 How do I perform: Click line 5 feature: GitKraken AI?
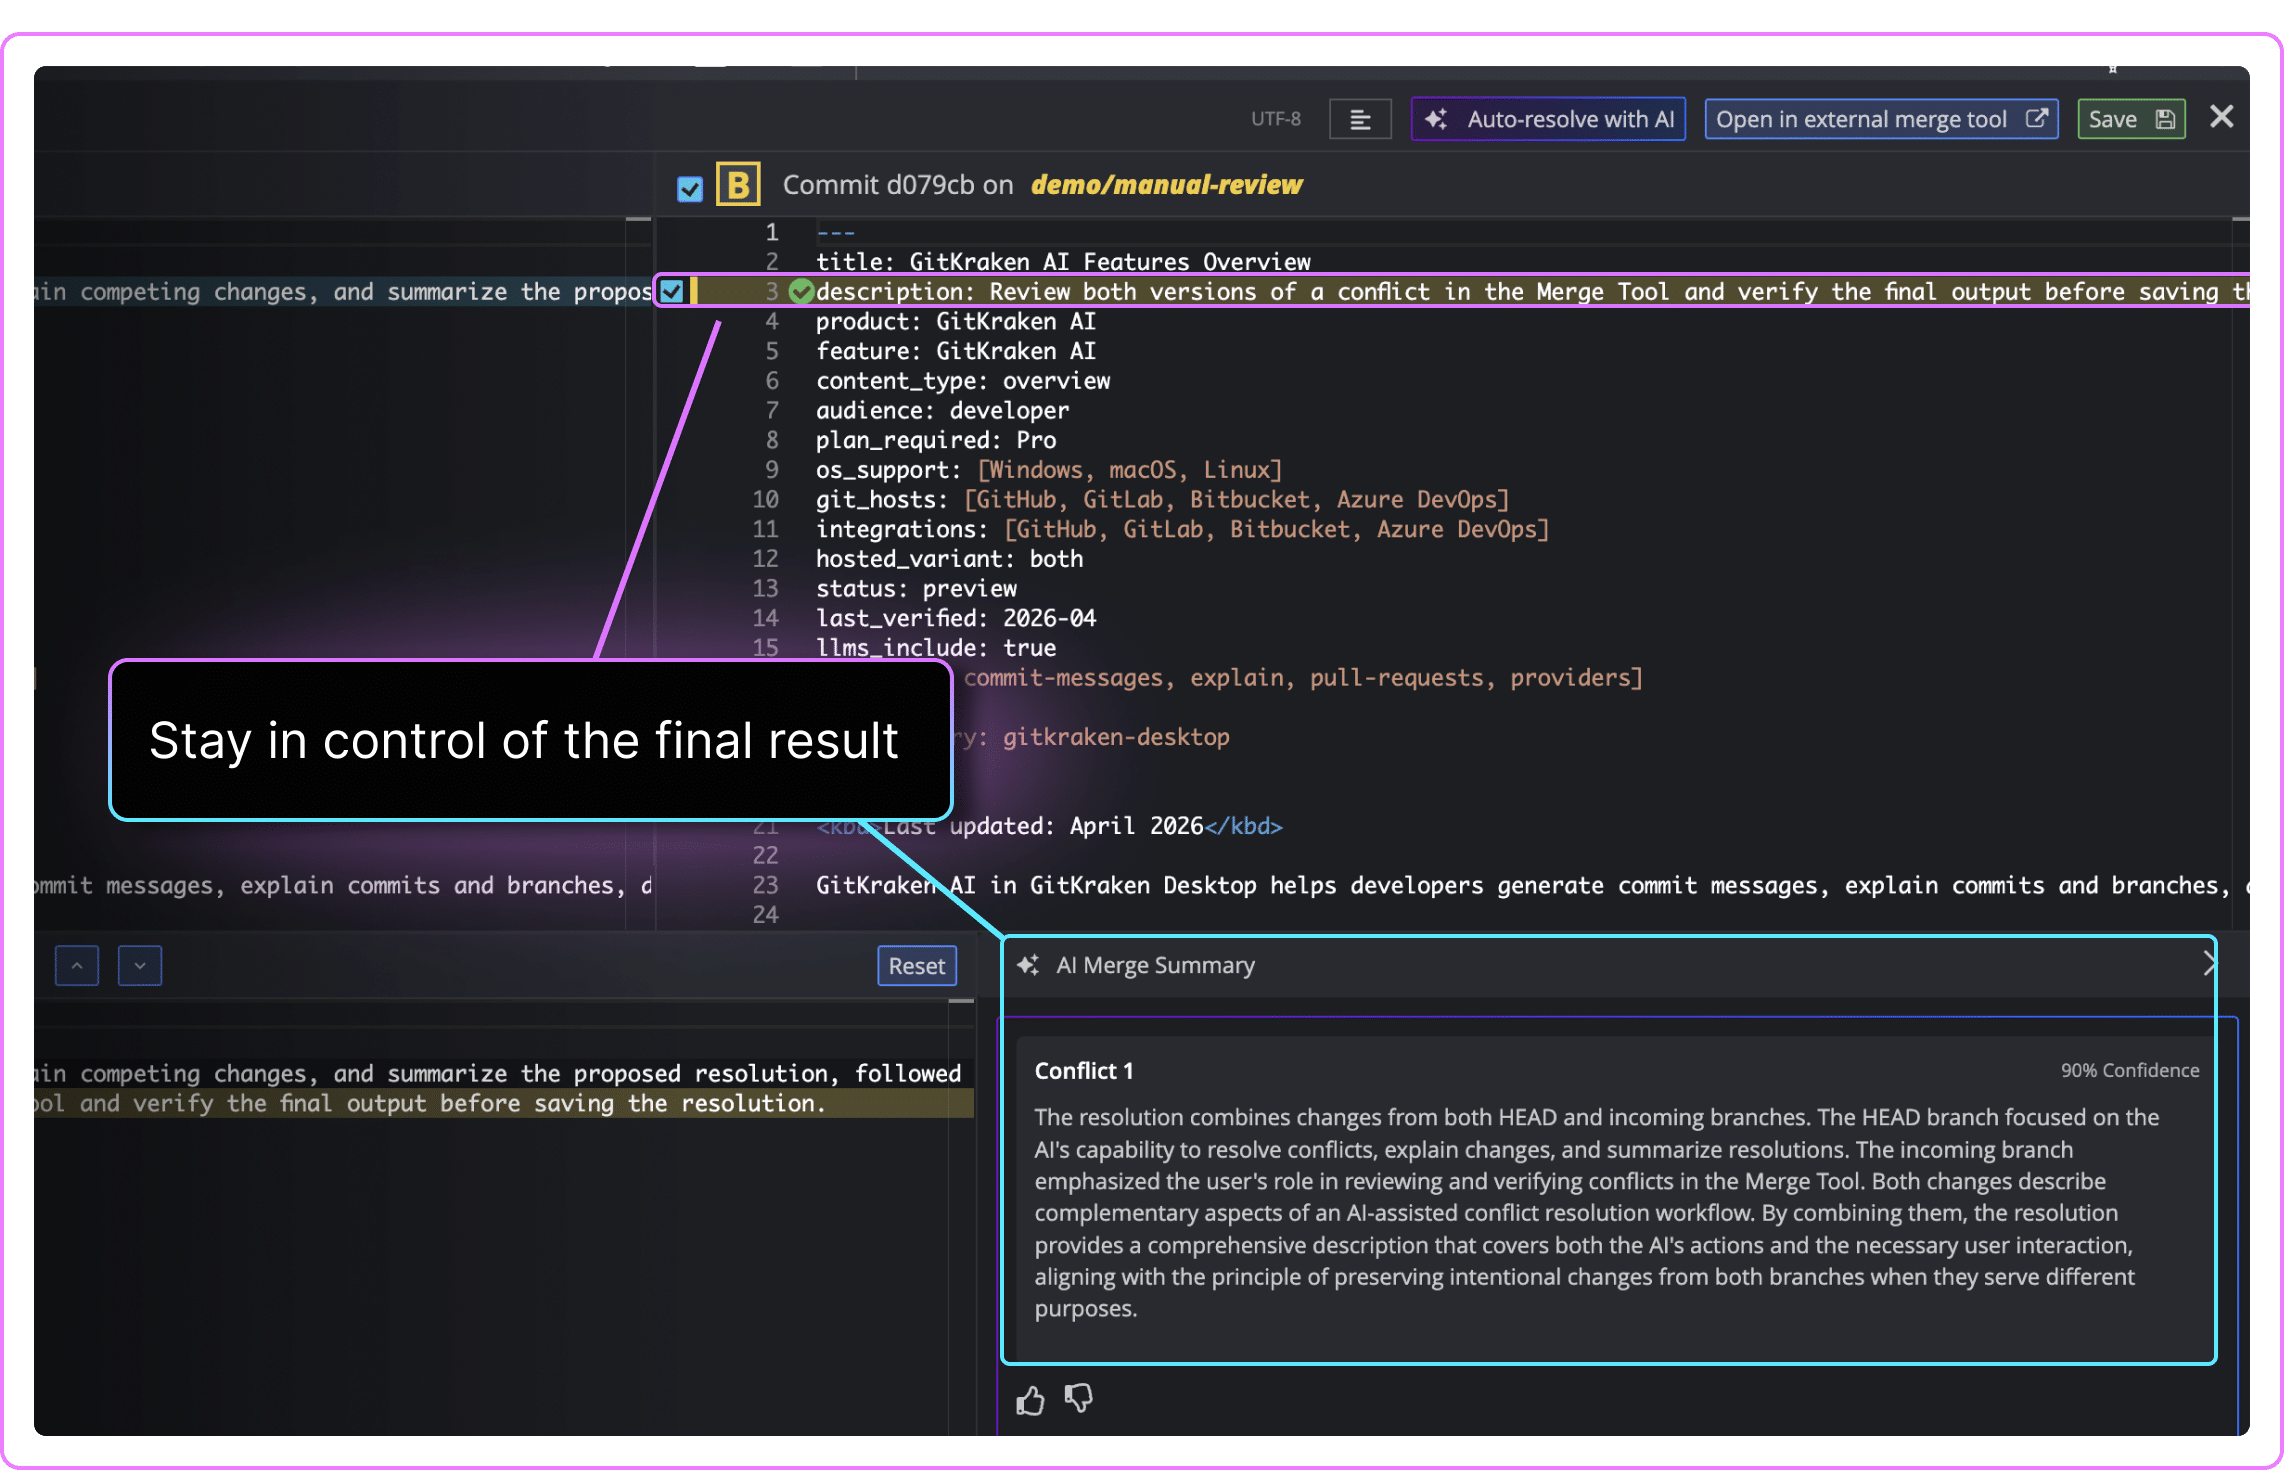(x=956, y=351)
